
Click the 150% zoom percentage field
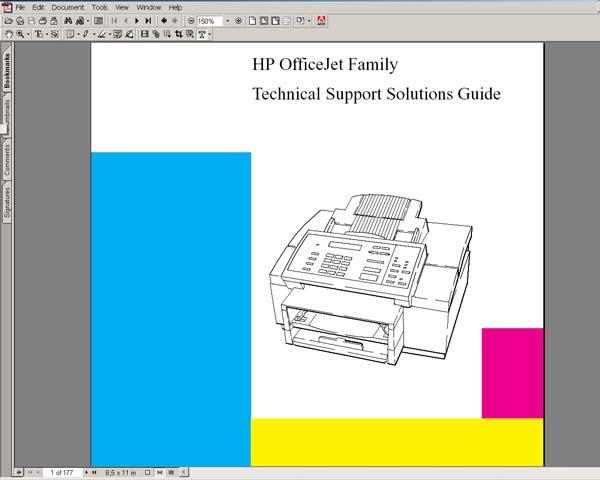coord(210,21)
